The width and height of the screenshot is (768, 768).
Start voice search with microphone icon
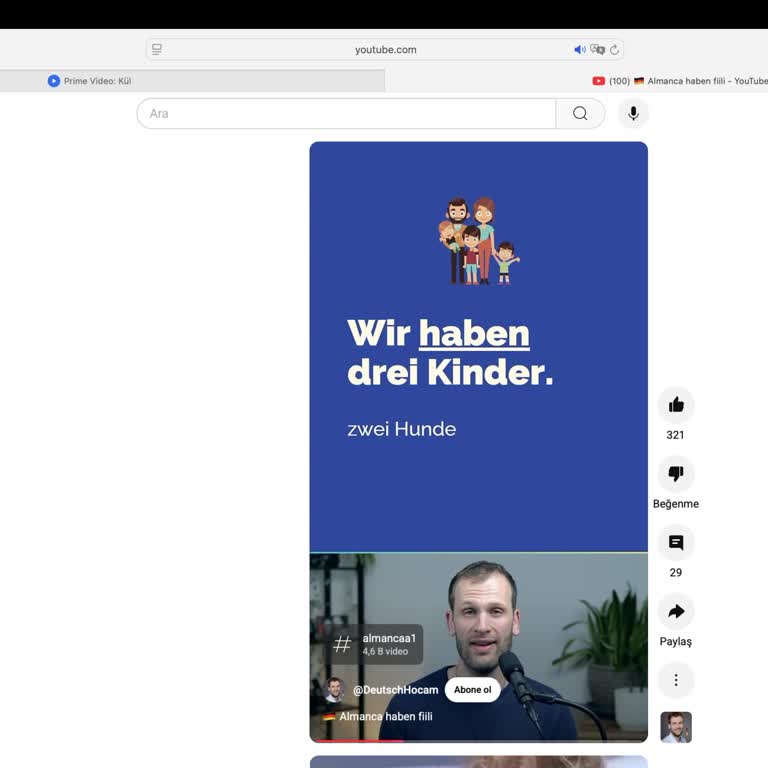click(633, 113)
